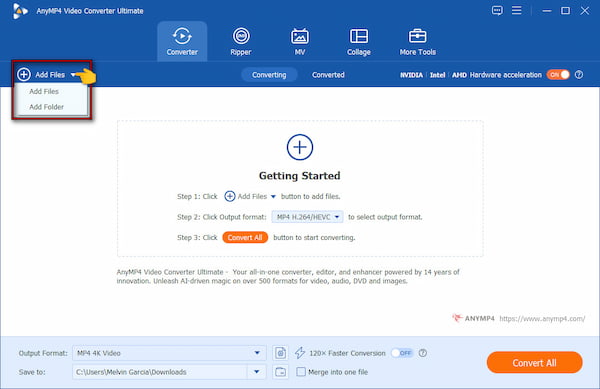The image size is (600, 389).
Task: Open the anymp4.com website link
Action: coord(542,319)
